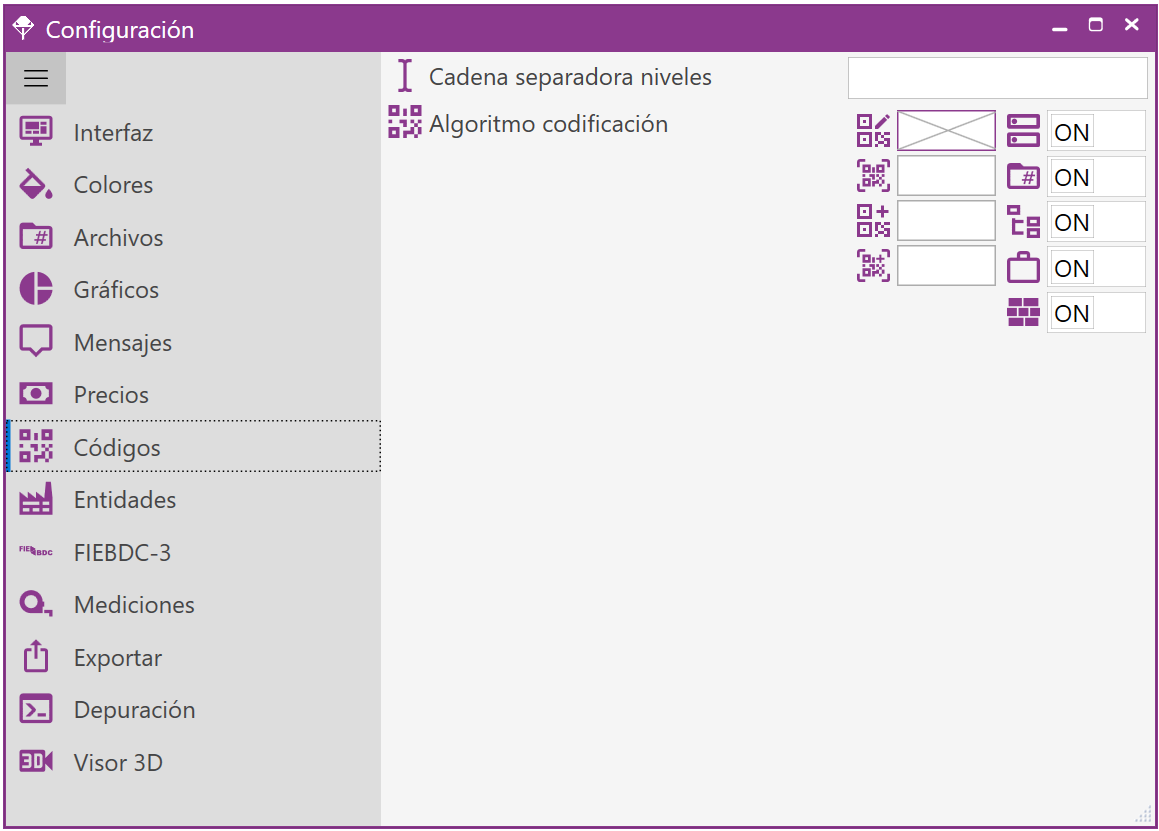Flip the ON switch beside the tree hierarchy icon

pos(1072,222)
